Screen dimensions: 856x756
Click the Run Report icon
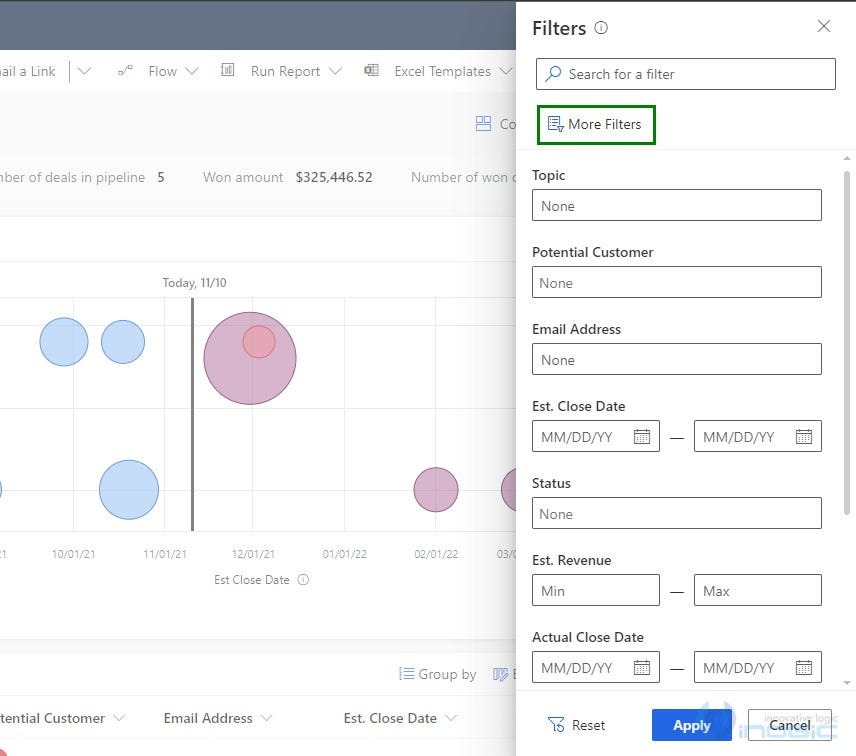(x=228, y=70)
